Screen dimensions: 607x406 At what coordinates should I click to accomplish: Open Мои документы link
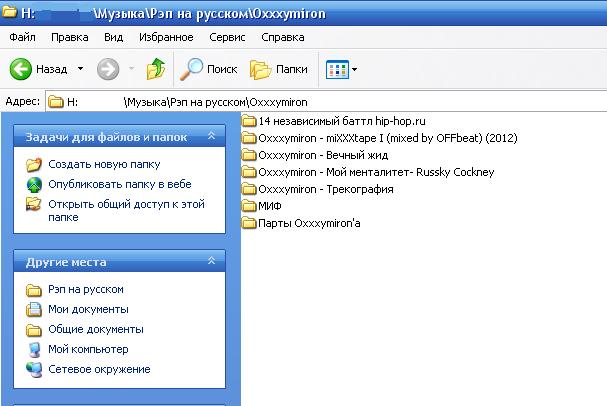88,310
